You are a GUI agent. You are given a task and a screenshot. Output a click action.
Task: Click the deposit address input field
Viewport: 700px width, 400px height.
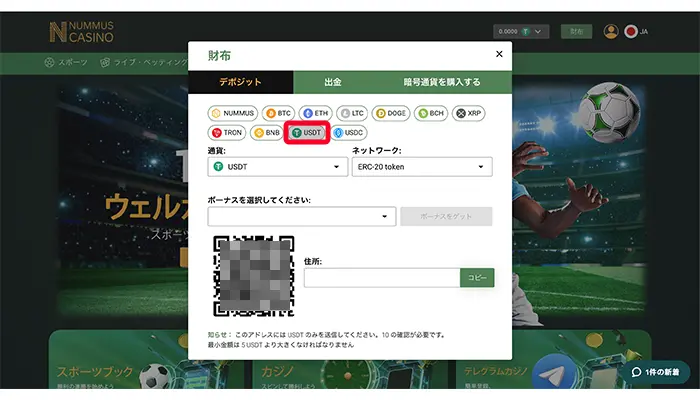pyautogui.click(x=381, y=278)
